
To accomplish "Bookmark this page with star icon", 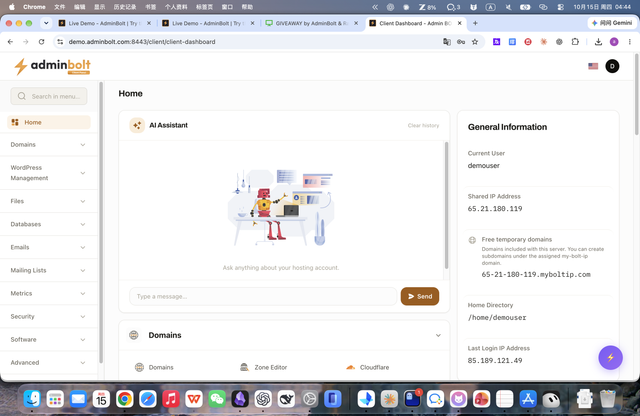I will (x=475, y=42).
